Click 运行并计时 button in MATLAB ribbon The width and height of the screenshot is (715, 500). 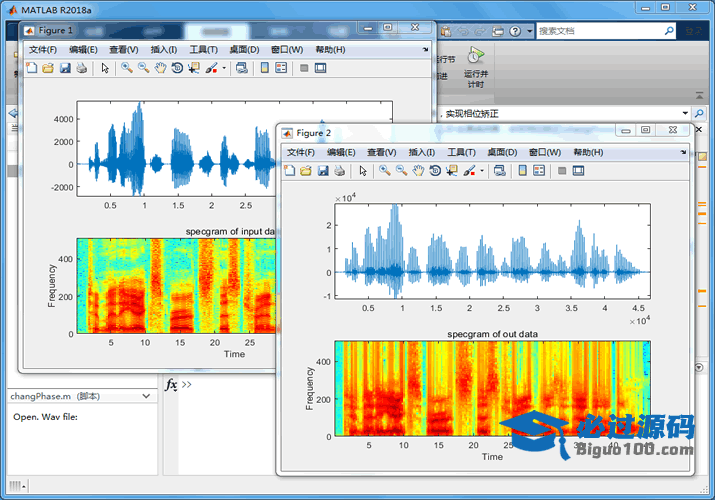(476, 67)
